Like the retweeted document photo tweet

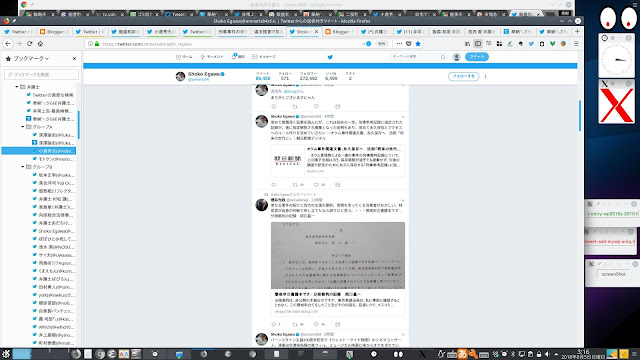click(316, 324)
